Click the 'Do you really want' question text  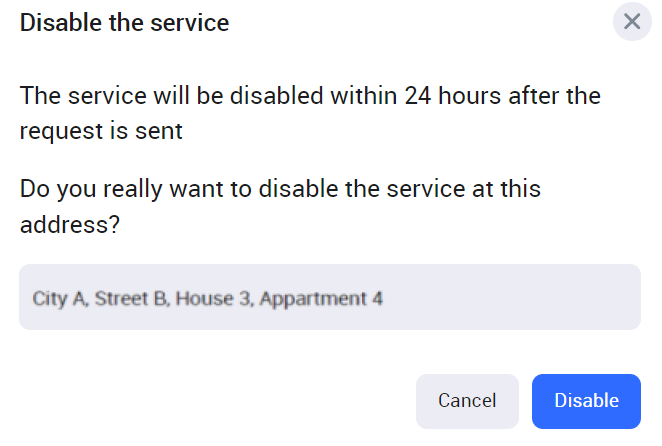coord(280,188)
